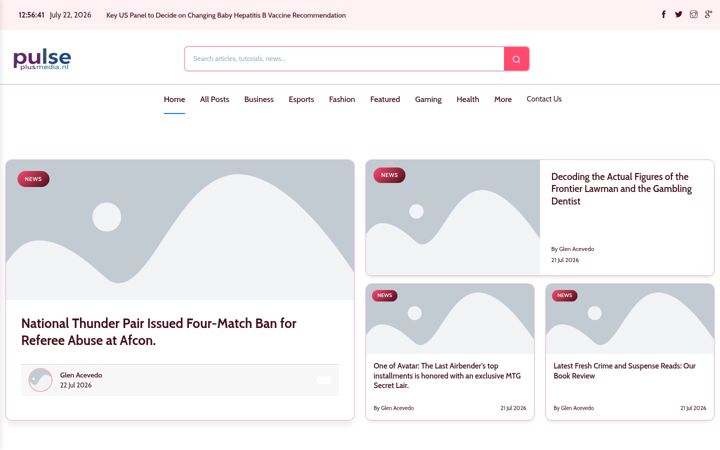
Task: Click the Frontier Lawman article thumbnail
Action: click(x=453, y=218)
